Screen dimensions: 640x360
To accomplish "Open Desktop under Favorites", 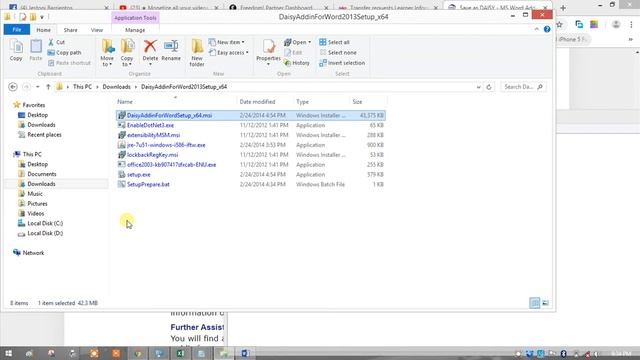I will click(33, 115).
